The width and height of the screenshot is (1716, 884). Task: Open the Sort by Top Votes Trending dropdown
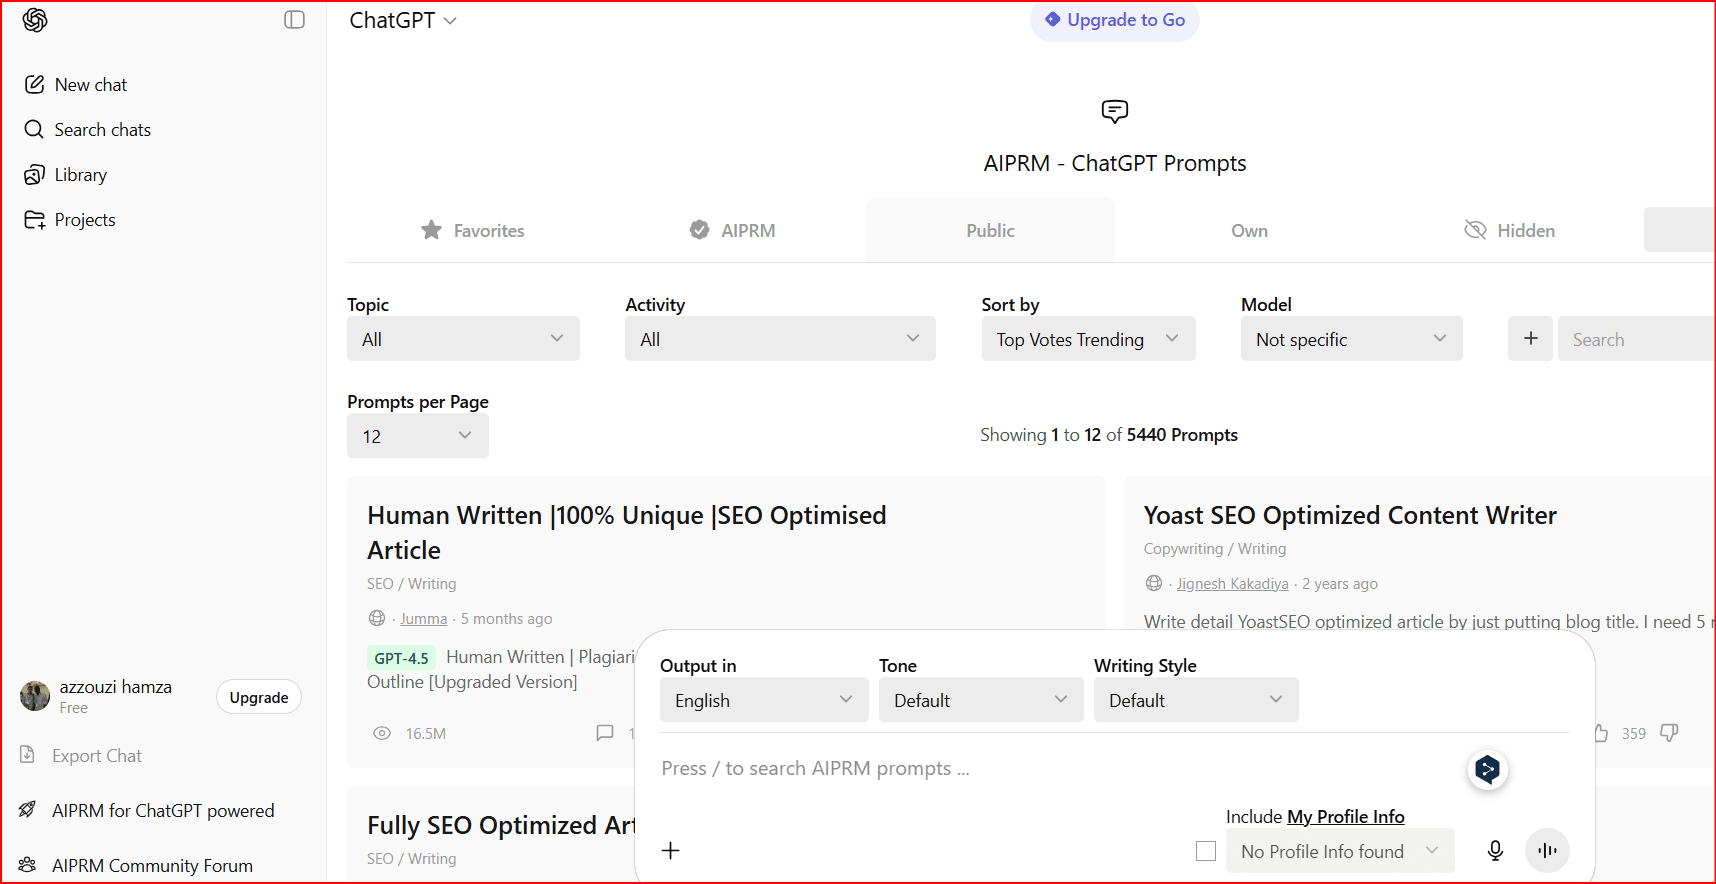coord(1088,339)
